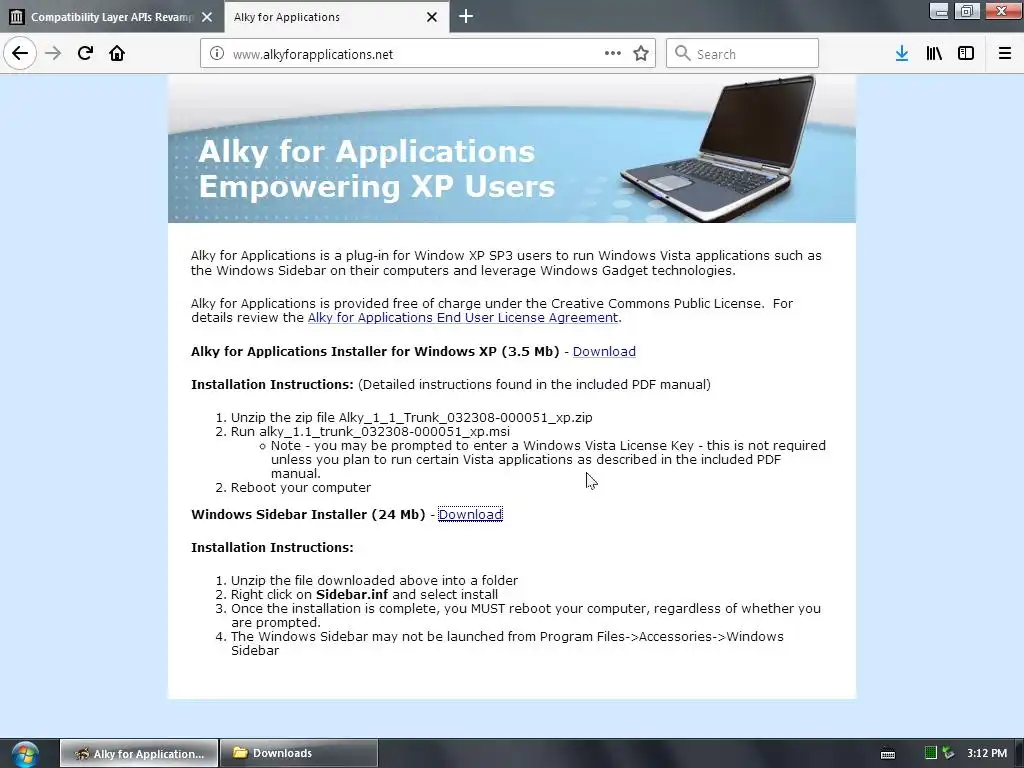Show site information icon in address bar
Screen dimensions: 1024x768
217,54
